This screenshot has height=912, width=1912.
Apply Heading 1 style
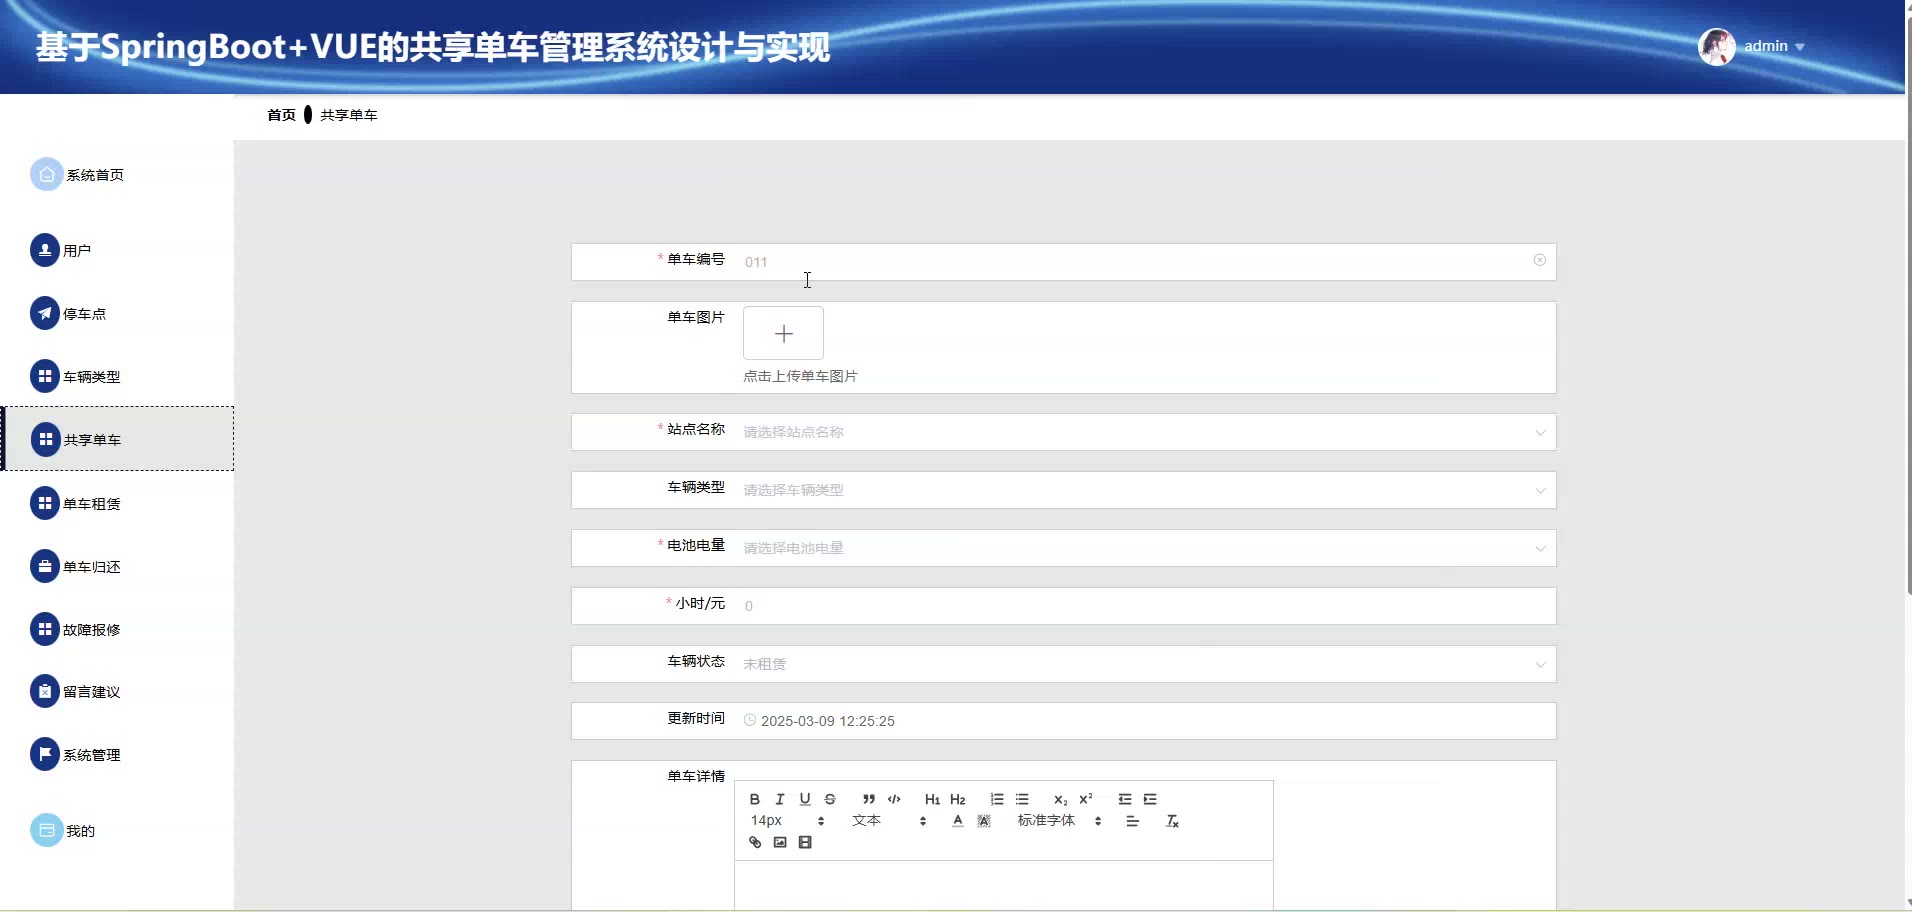(x=932, y=799)
